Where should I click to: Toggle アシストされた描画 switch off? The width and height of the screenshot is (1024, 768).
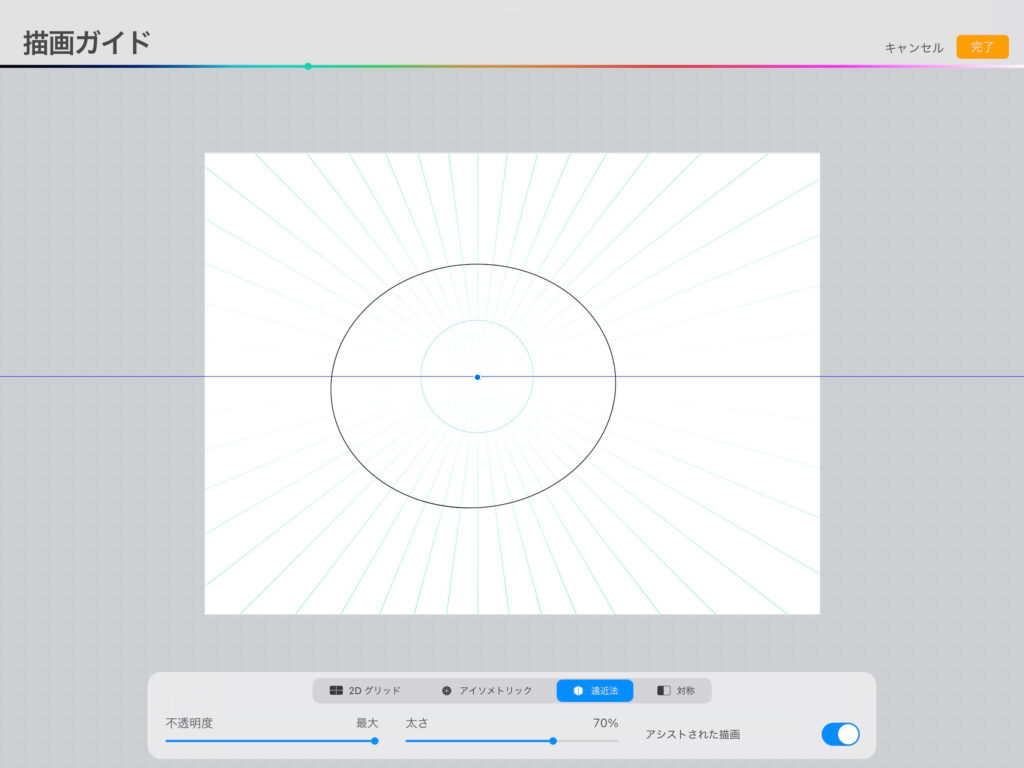840,734
